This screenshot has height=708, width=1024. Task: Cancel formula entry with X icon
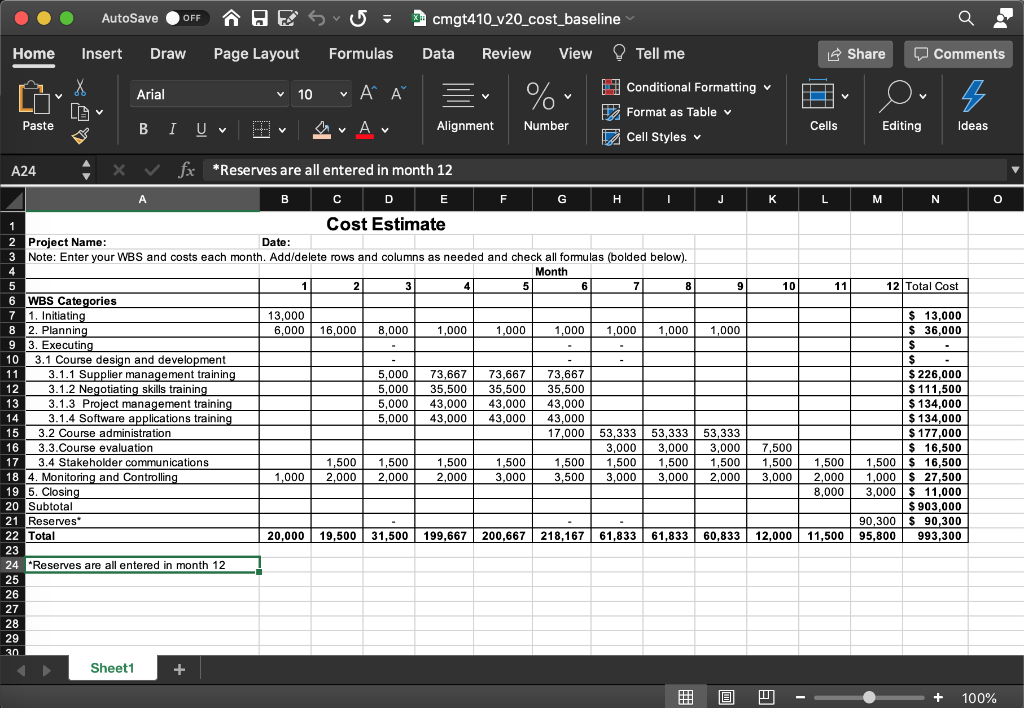click(x=119, y=170)
